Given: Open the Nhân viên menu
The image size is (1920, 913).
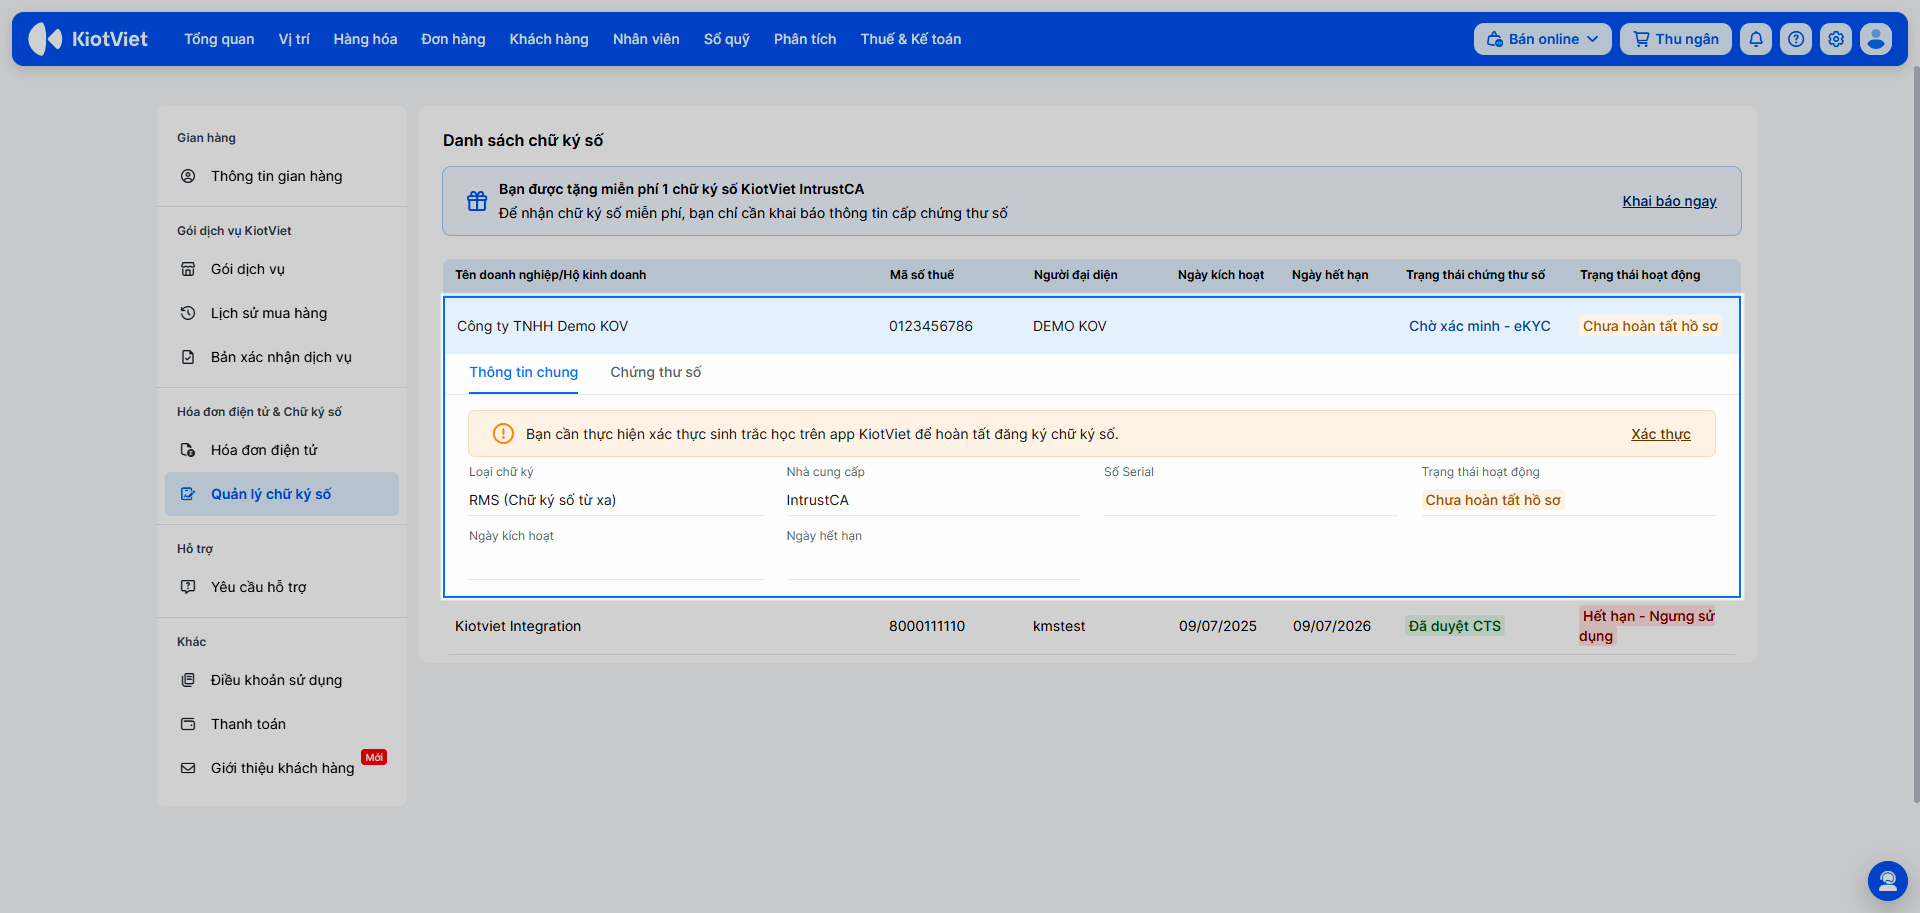Looking at the screenshot, I should (646, 39).
